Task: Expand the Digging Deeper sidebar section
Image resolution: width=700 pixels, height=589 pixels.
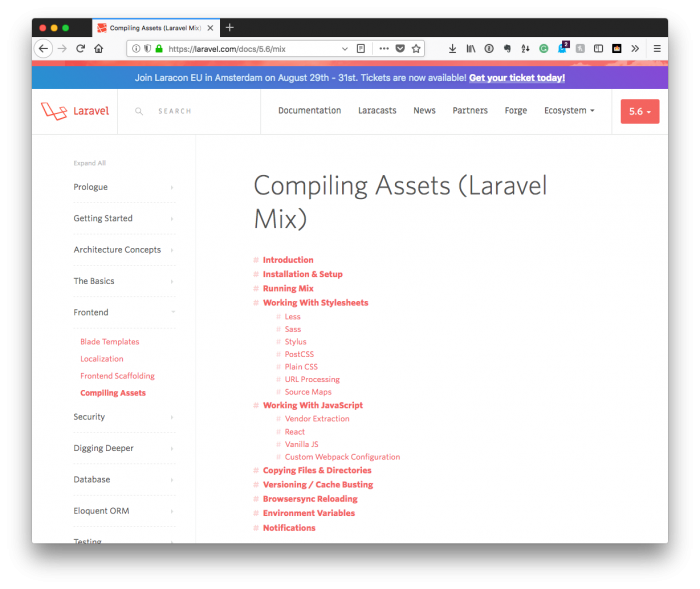Action: coord(124,448)
